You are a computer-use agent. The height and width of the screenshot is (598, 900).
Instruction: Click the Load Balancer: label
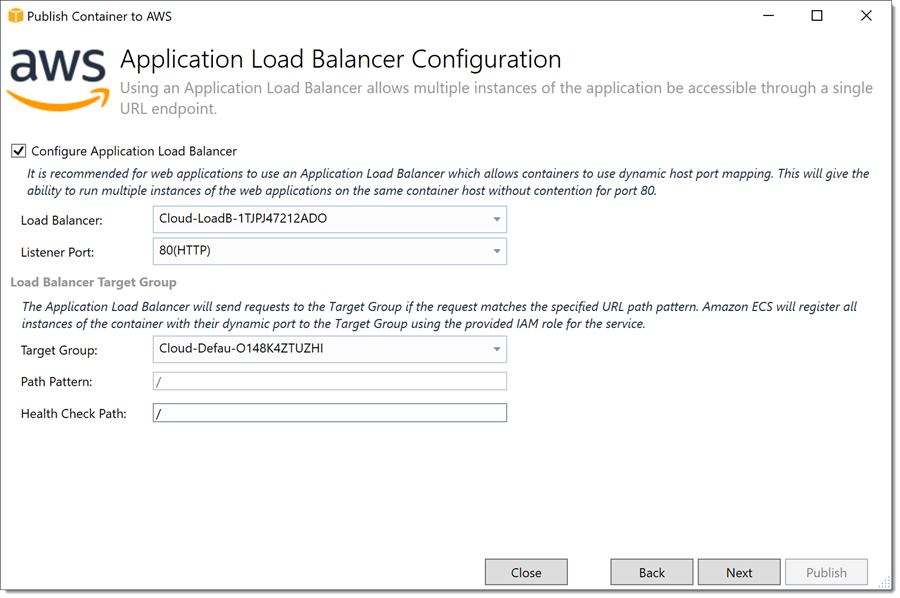click(61, 220)
